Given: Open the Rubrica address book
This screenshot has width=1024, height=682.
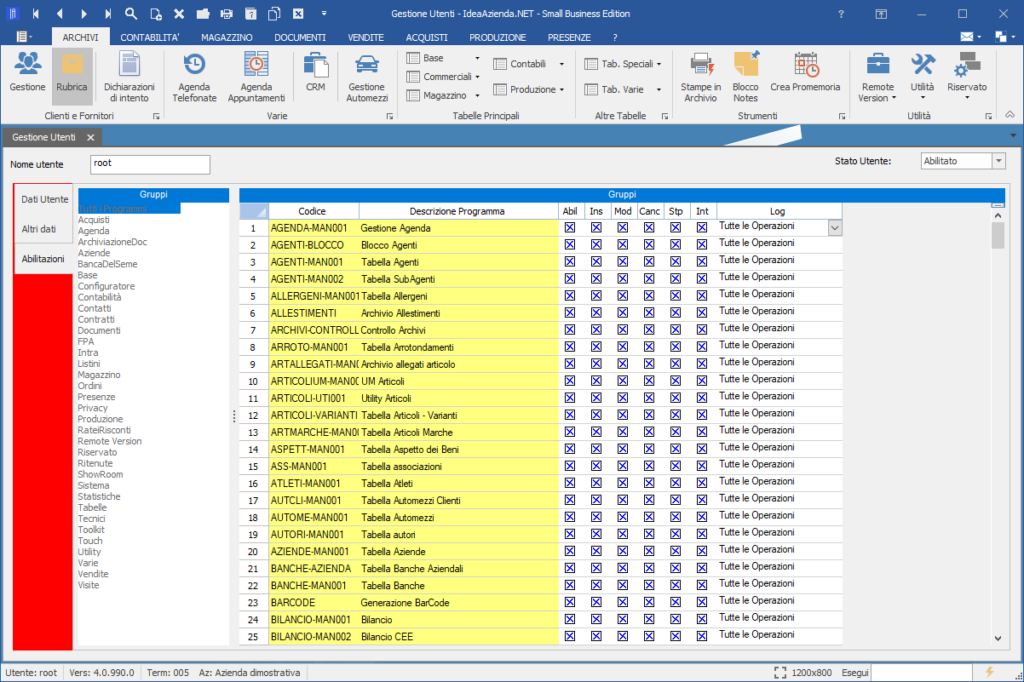Looking at the screenshot, I should click(x=72, y=74).
